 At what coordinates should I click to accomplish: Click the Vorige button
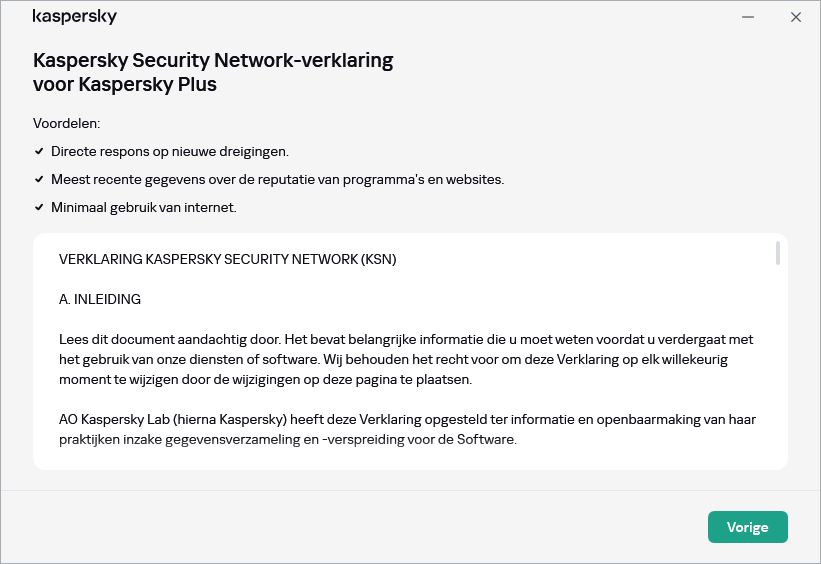(747, 527)
